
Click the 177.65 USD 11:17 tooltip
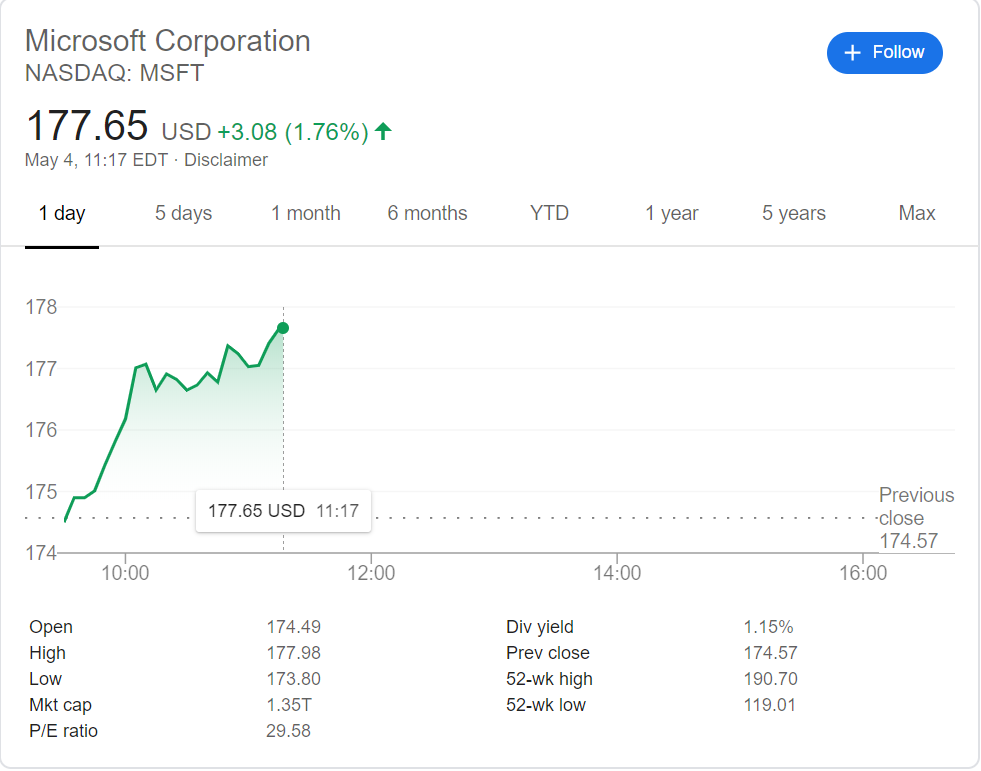(x=283, y=511)
